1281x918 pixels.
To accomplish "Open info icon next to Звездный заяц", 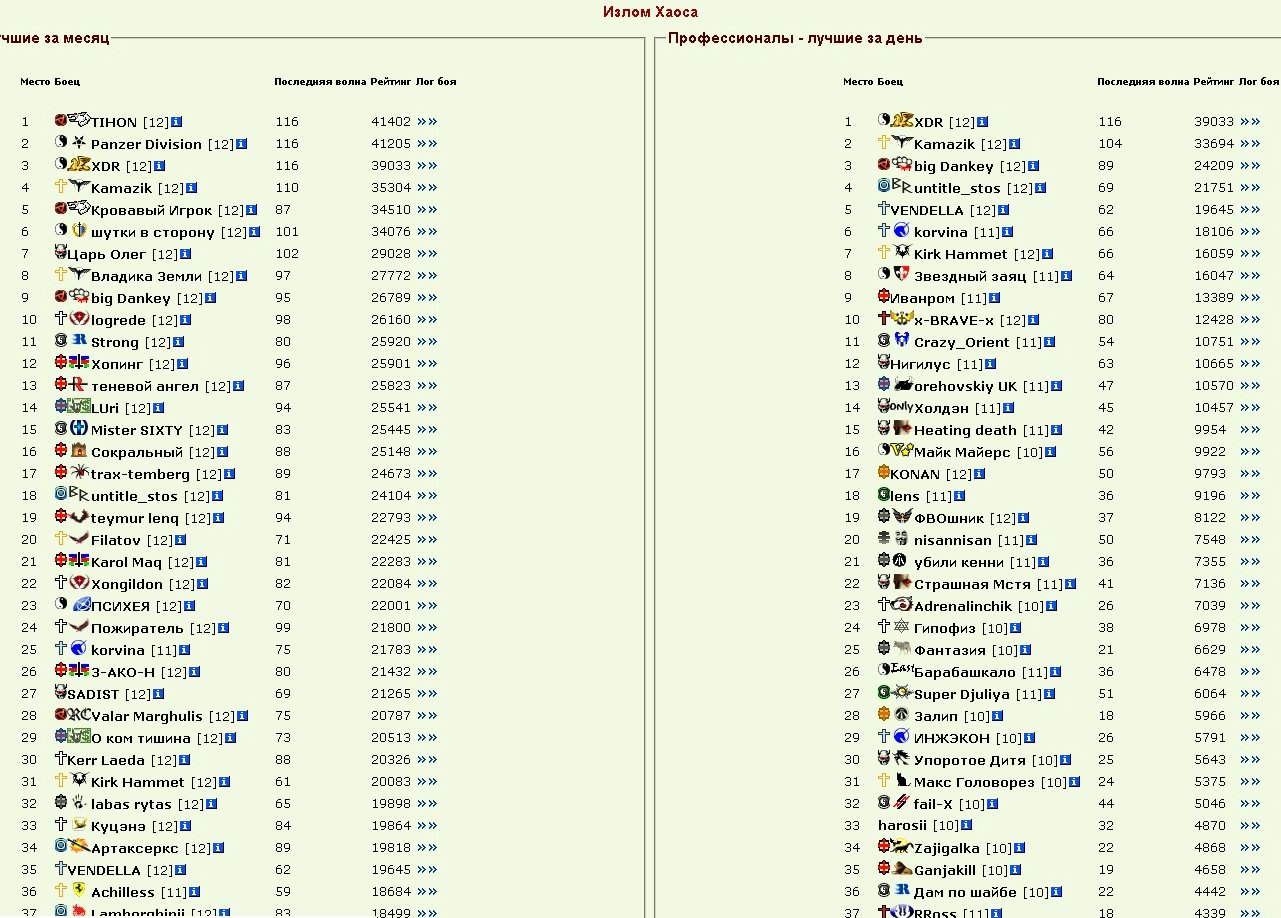I will (x=1067, y=276).
